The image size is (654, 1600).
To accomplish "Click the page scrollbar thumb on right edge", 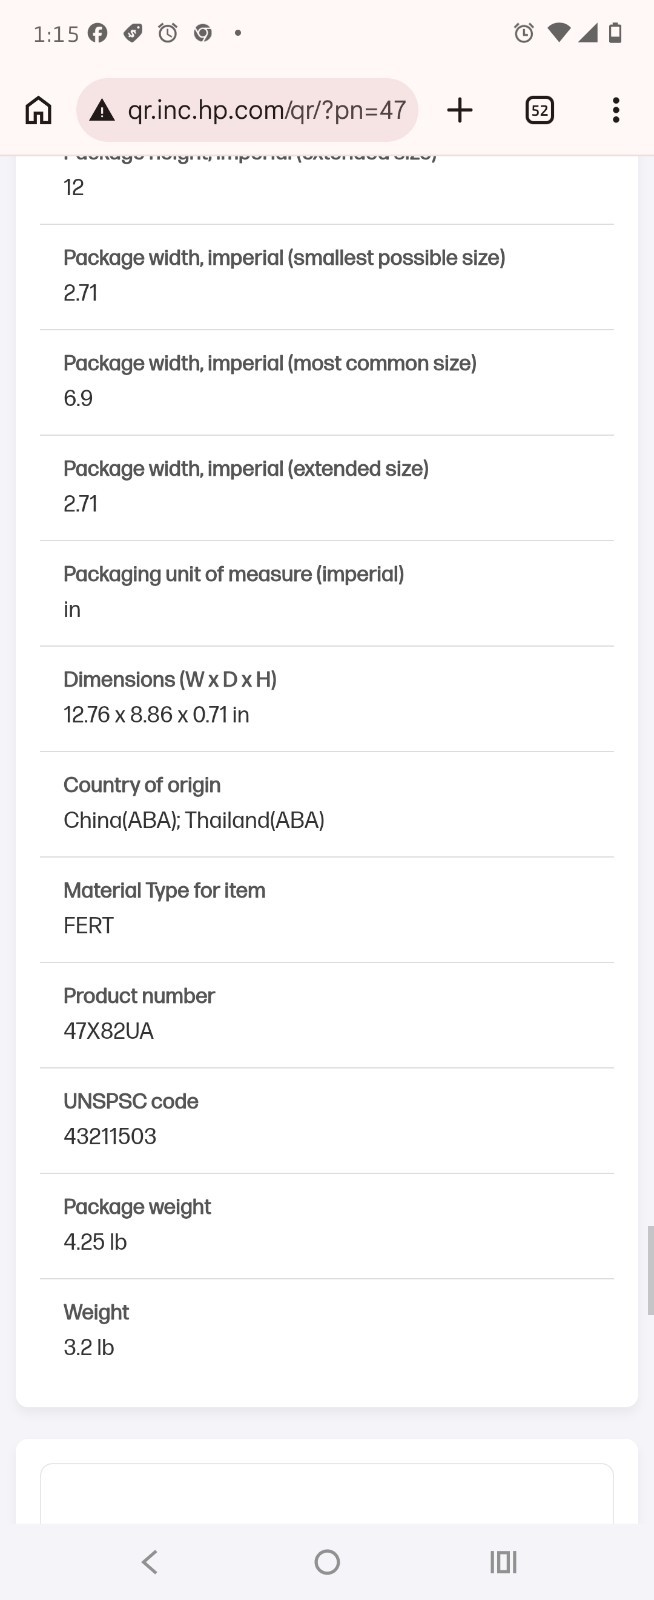I will pyautogui.click(x=651, y=1270).
